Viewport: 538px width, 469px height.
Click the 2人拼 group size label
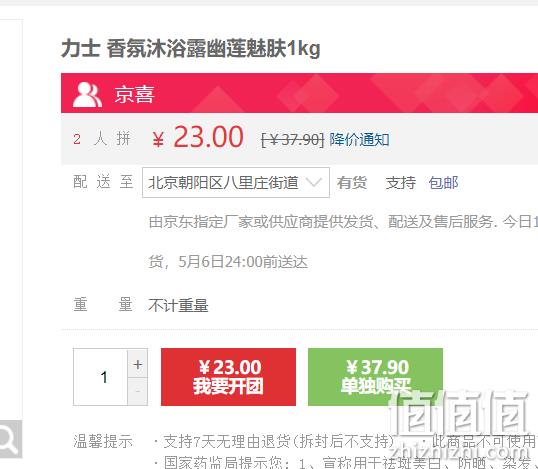point(102,139)
